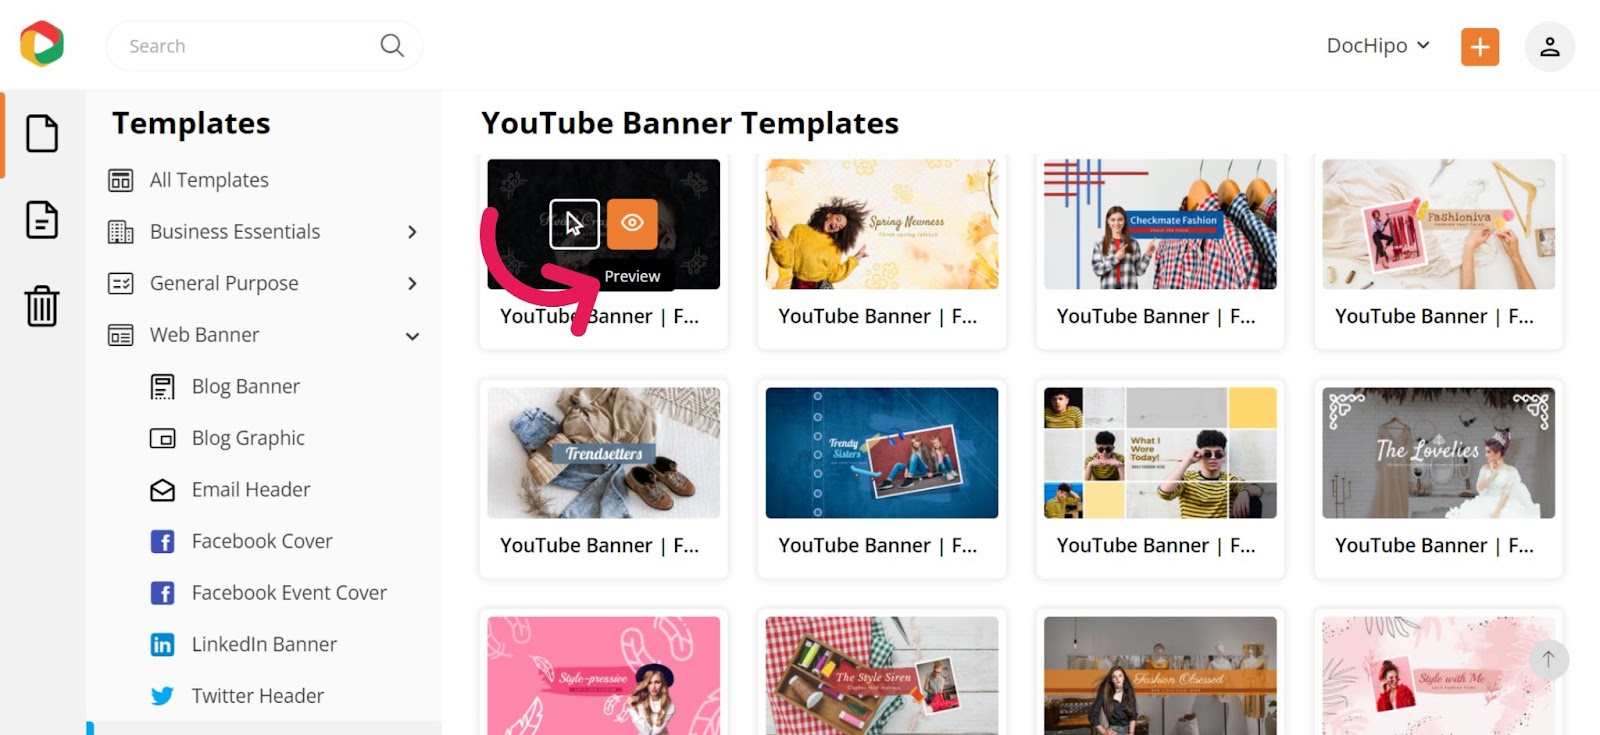Open the DocHipo workspace dropdown
This screenshot has height=735, width=1600.
pyautogui.click(x=1378, y=46)
